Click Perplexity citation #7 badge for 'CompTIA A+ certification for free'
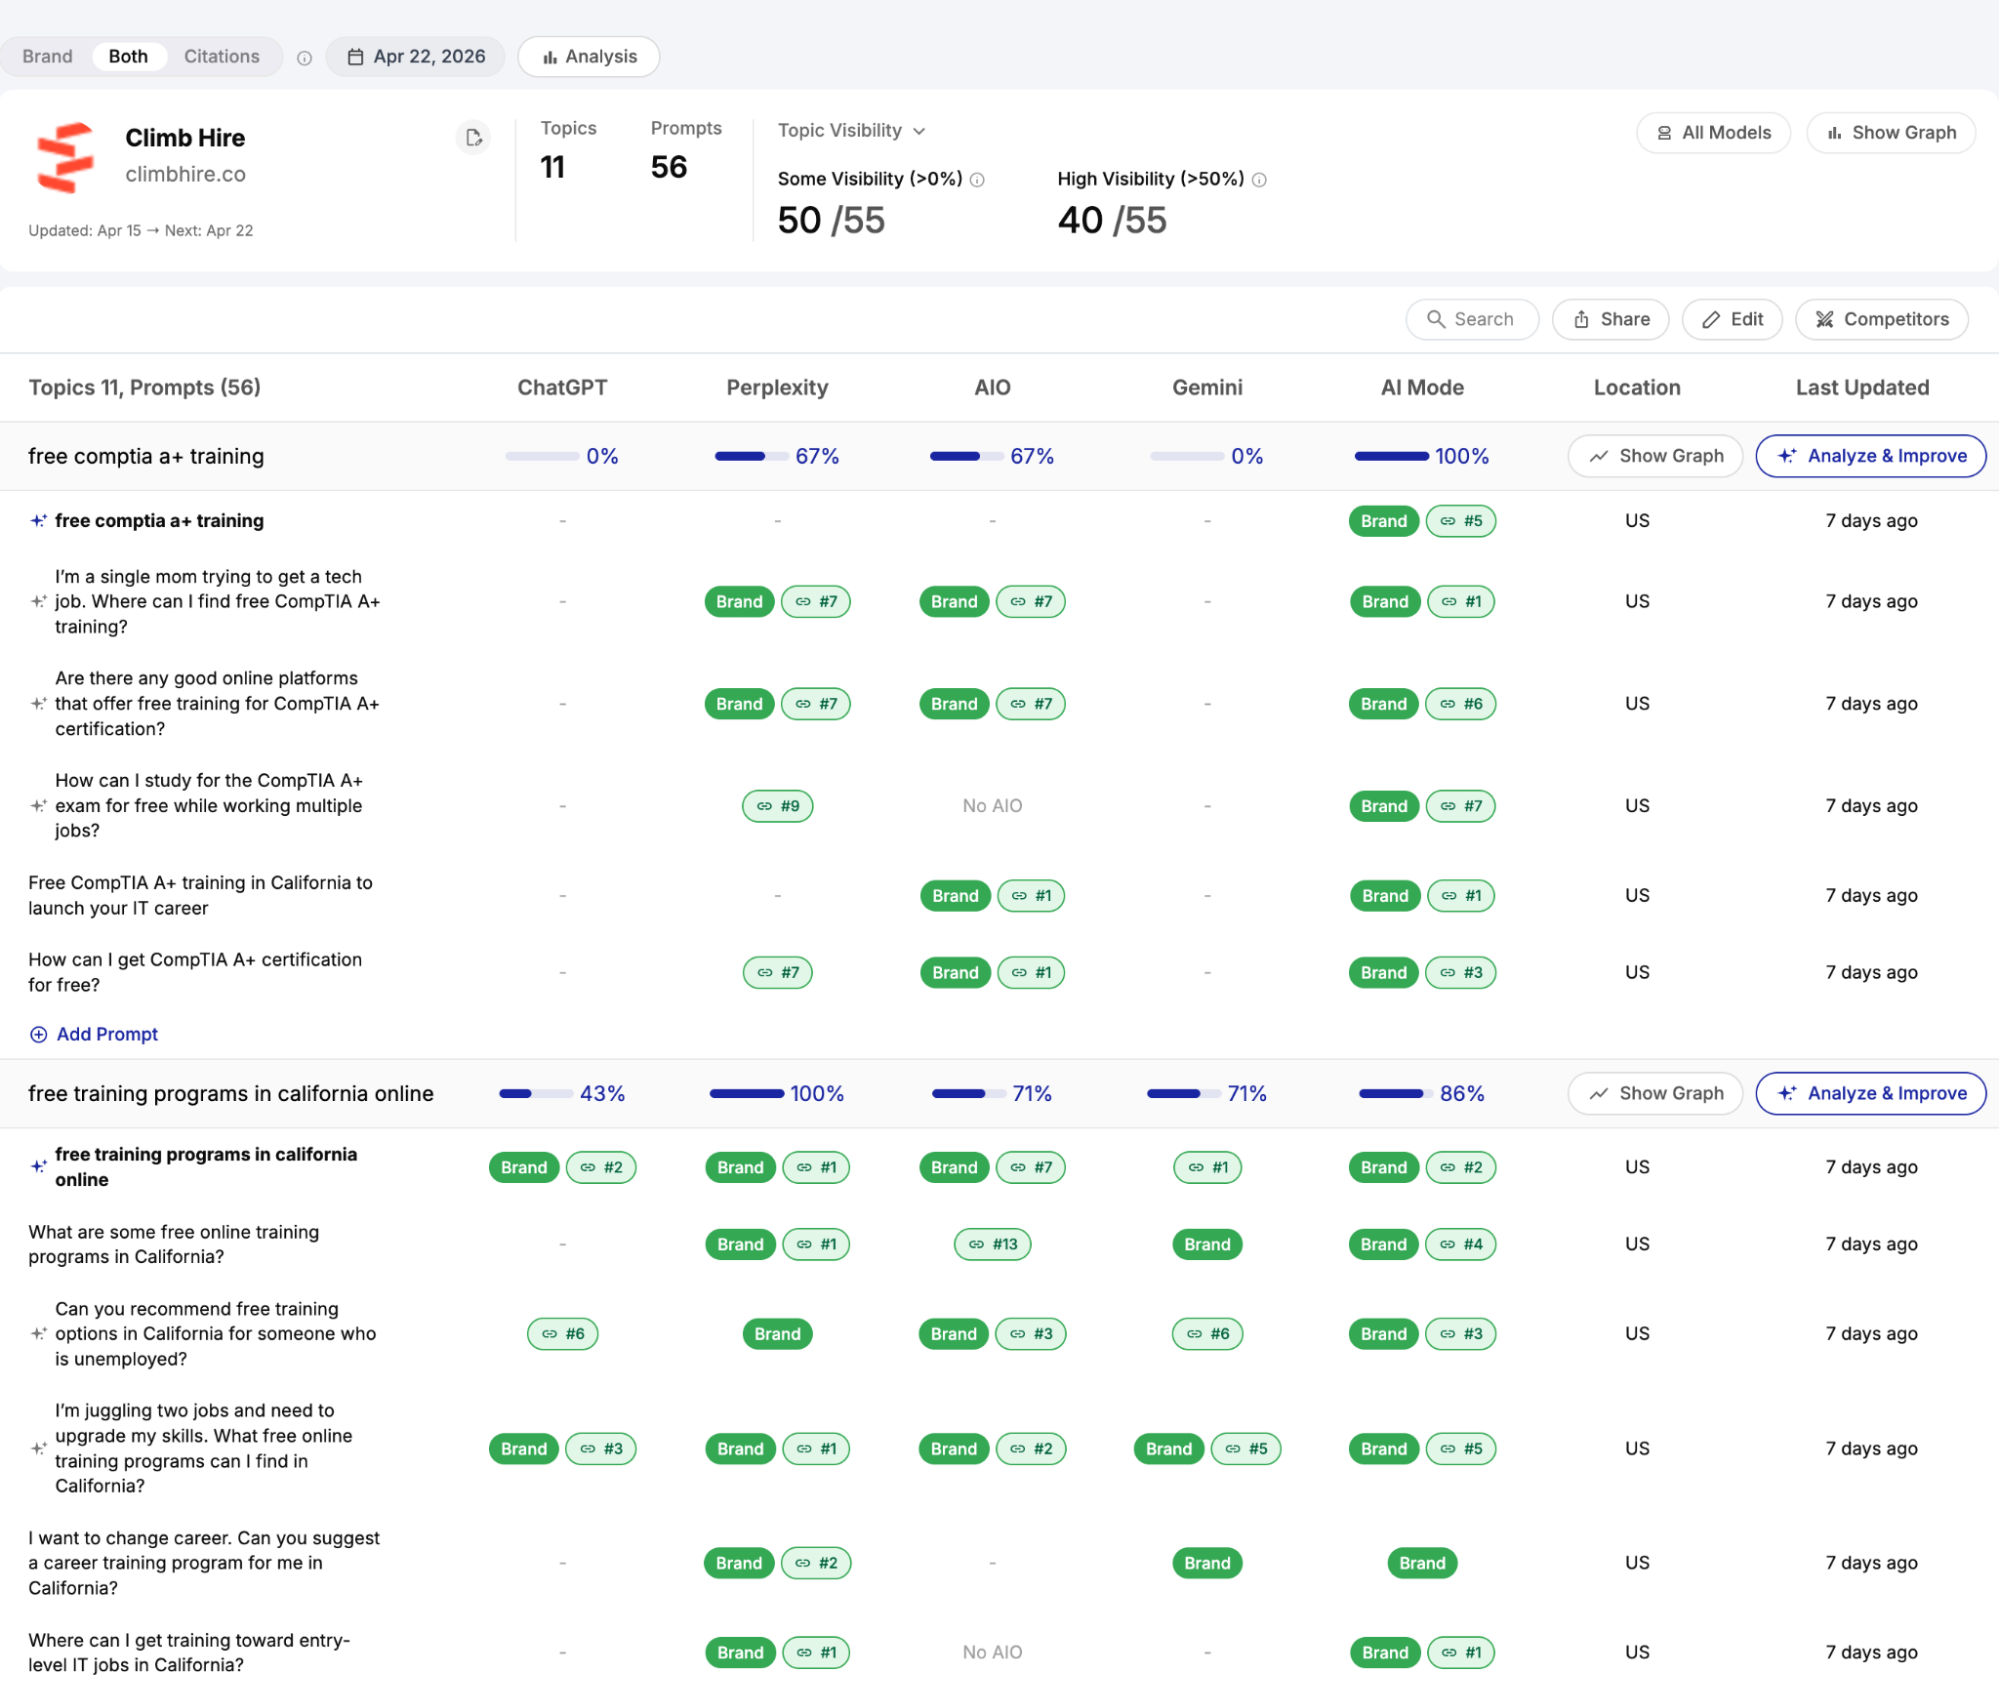This screenshot has height=1697, width=1999. tap(778, 973)
